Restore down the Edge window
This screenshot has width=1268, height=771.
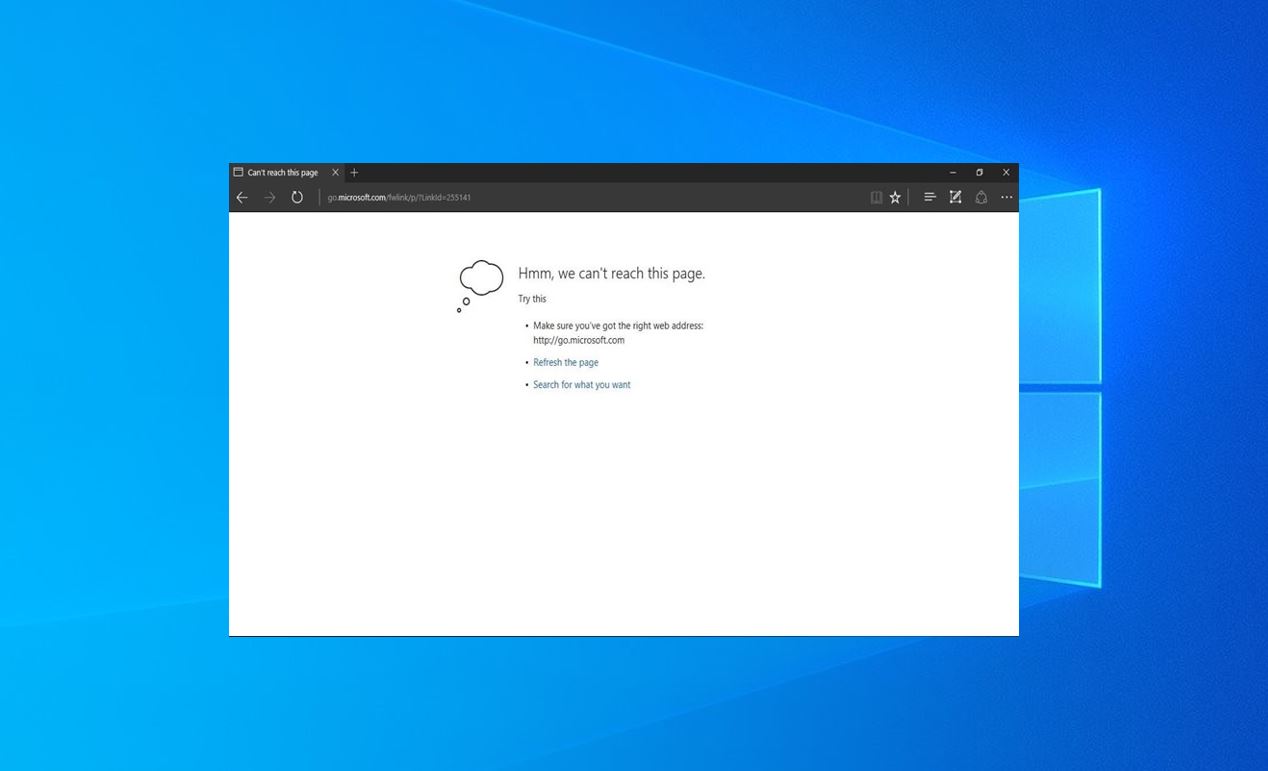(x=979, y=173)
